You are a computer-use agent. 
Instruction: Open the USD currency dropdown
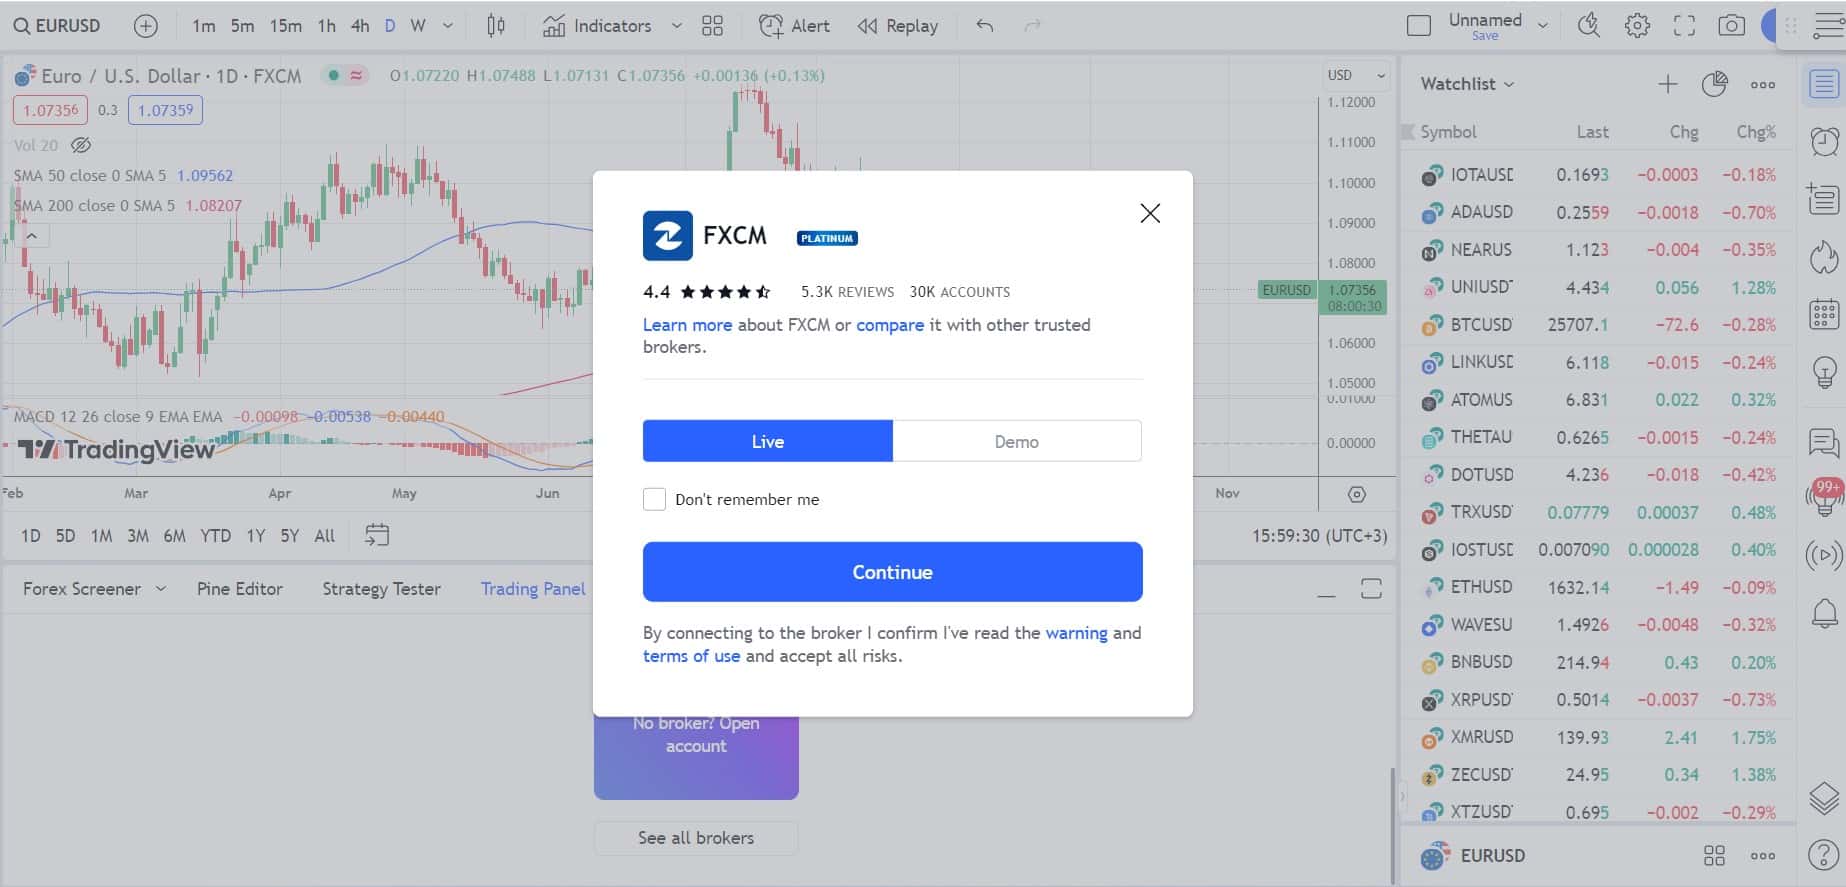(x=1356, y=75)
